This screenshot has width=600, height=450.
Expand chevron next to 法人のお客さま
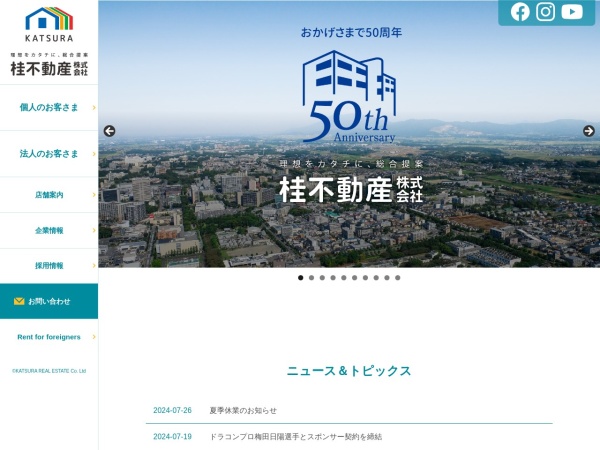(x=94, y=154)
